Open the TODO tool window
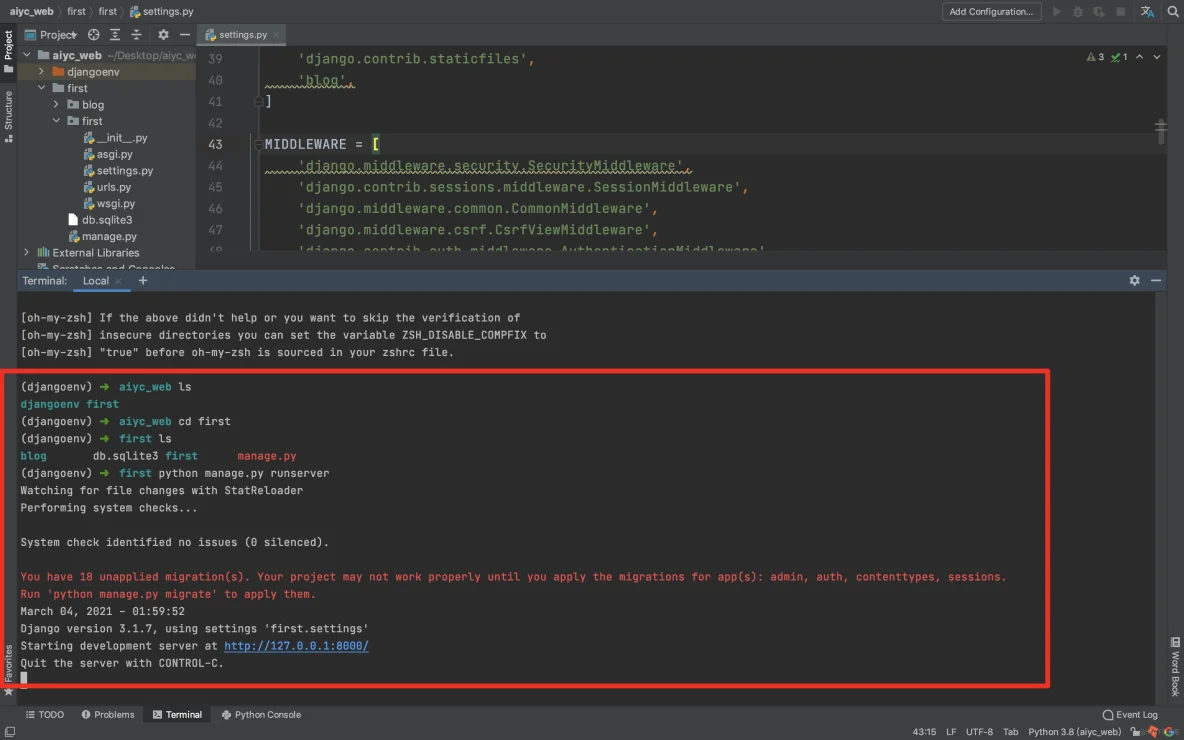This screenshot has height=740, width=1184. 45,714
